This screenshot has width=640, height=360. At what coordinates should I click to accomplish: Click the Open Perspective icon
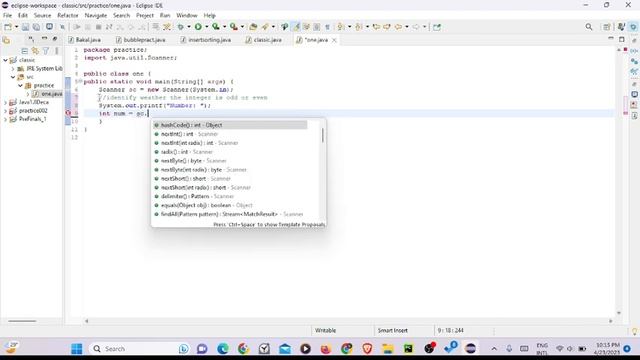[607, 27]
